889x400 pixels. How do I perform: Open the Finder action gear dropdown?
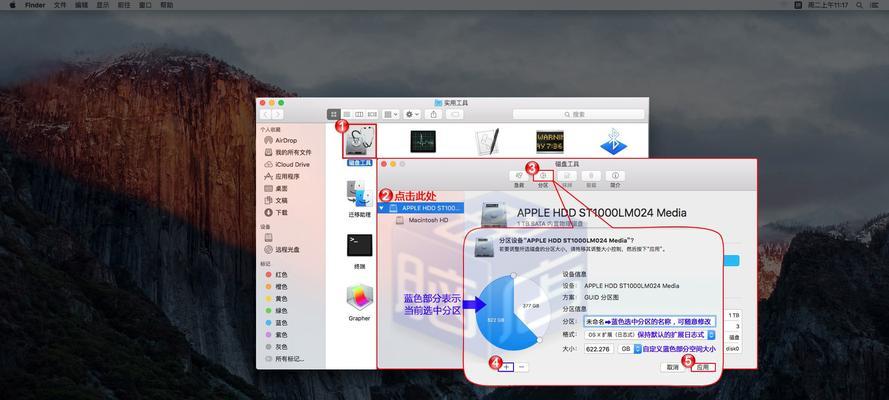412,114
